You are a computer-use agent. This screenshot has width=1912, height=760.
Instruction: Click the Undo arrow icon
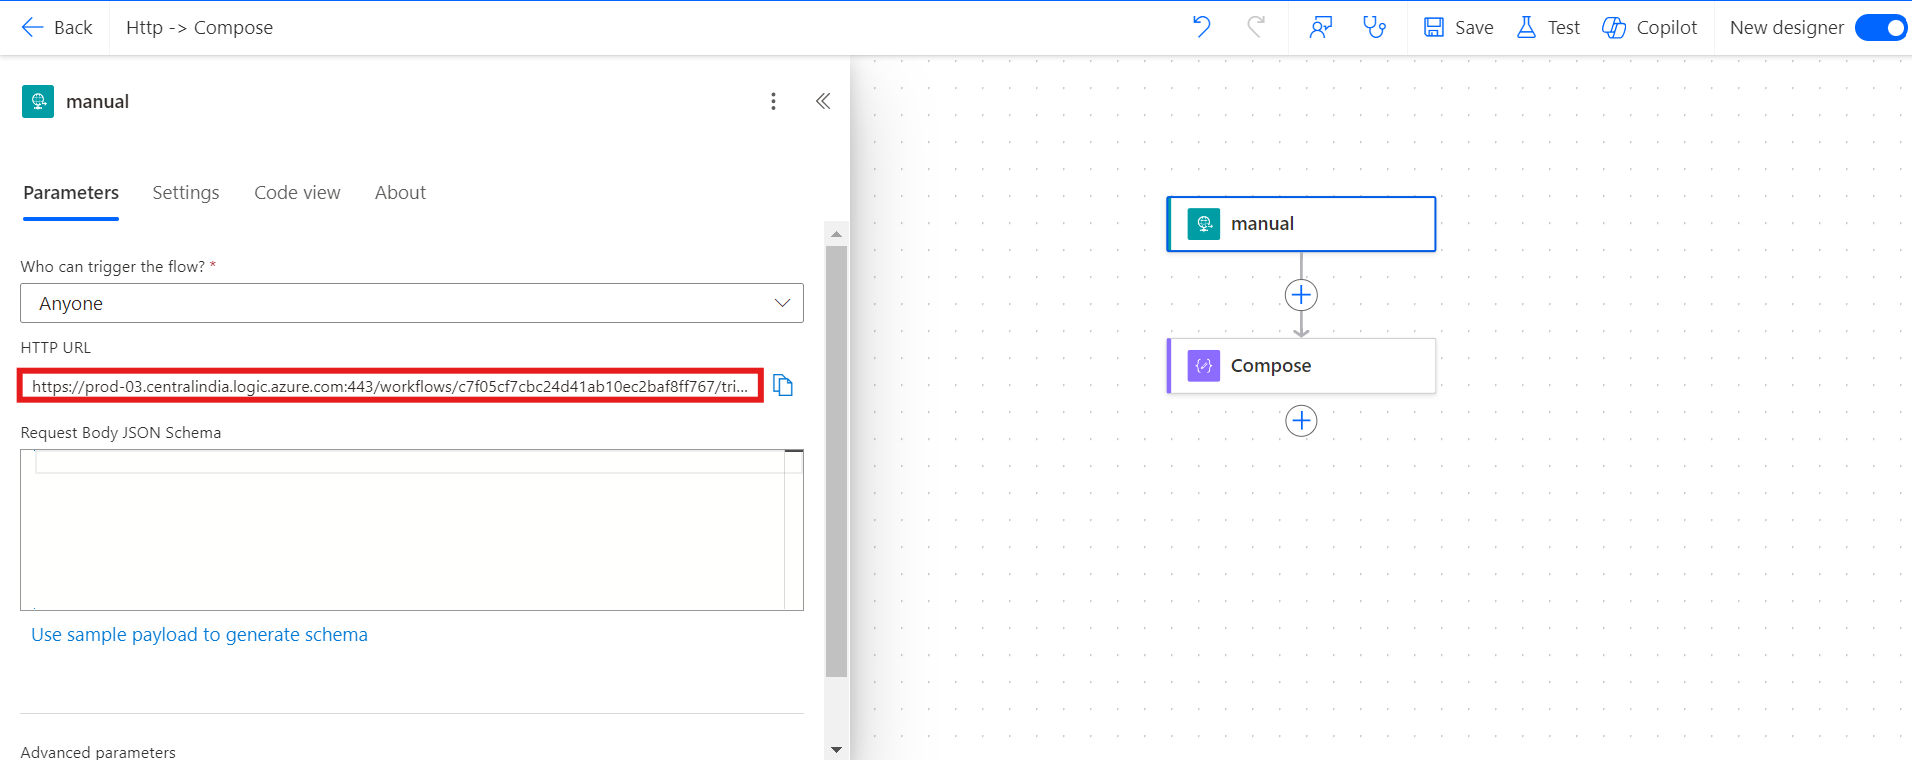(1201, 27)
